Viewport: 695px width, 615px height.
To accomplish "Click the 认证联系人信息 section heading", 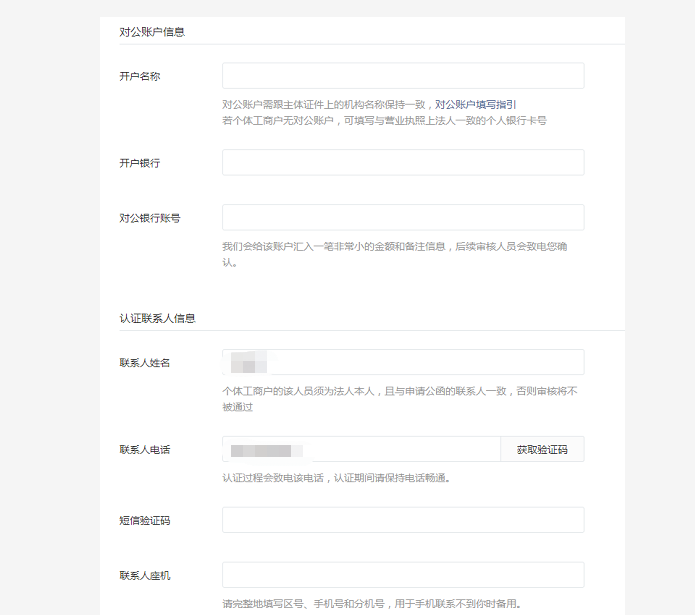I will coord(157,318).
